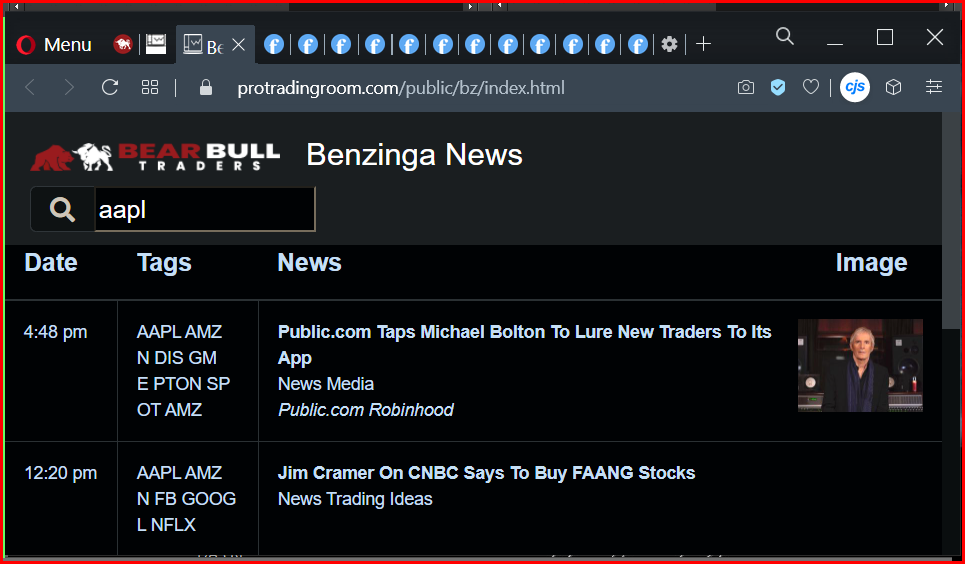The image size is (965, 564).
Task: Open the cjs extension icon
Action: click(x=855, y=87)
